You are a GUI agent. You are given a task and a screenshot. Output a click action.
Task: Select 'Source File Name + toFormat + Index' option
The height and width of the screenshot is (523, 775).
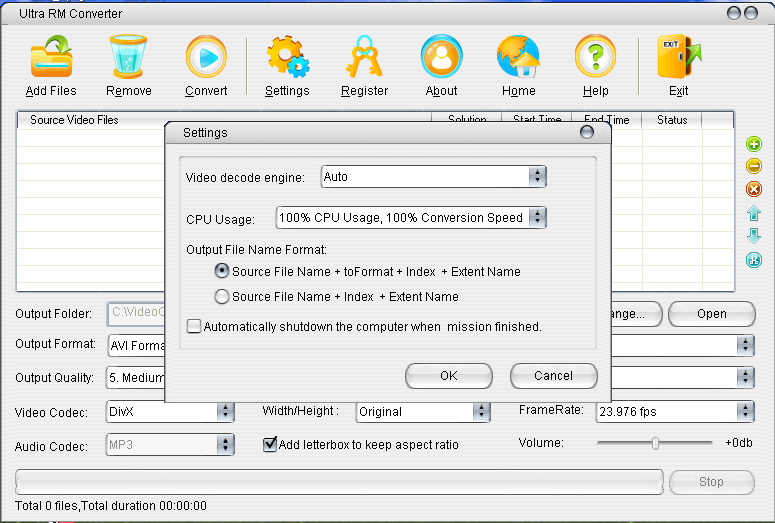click(x=222, y=271)
